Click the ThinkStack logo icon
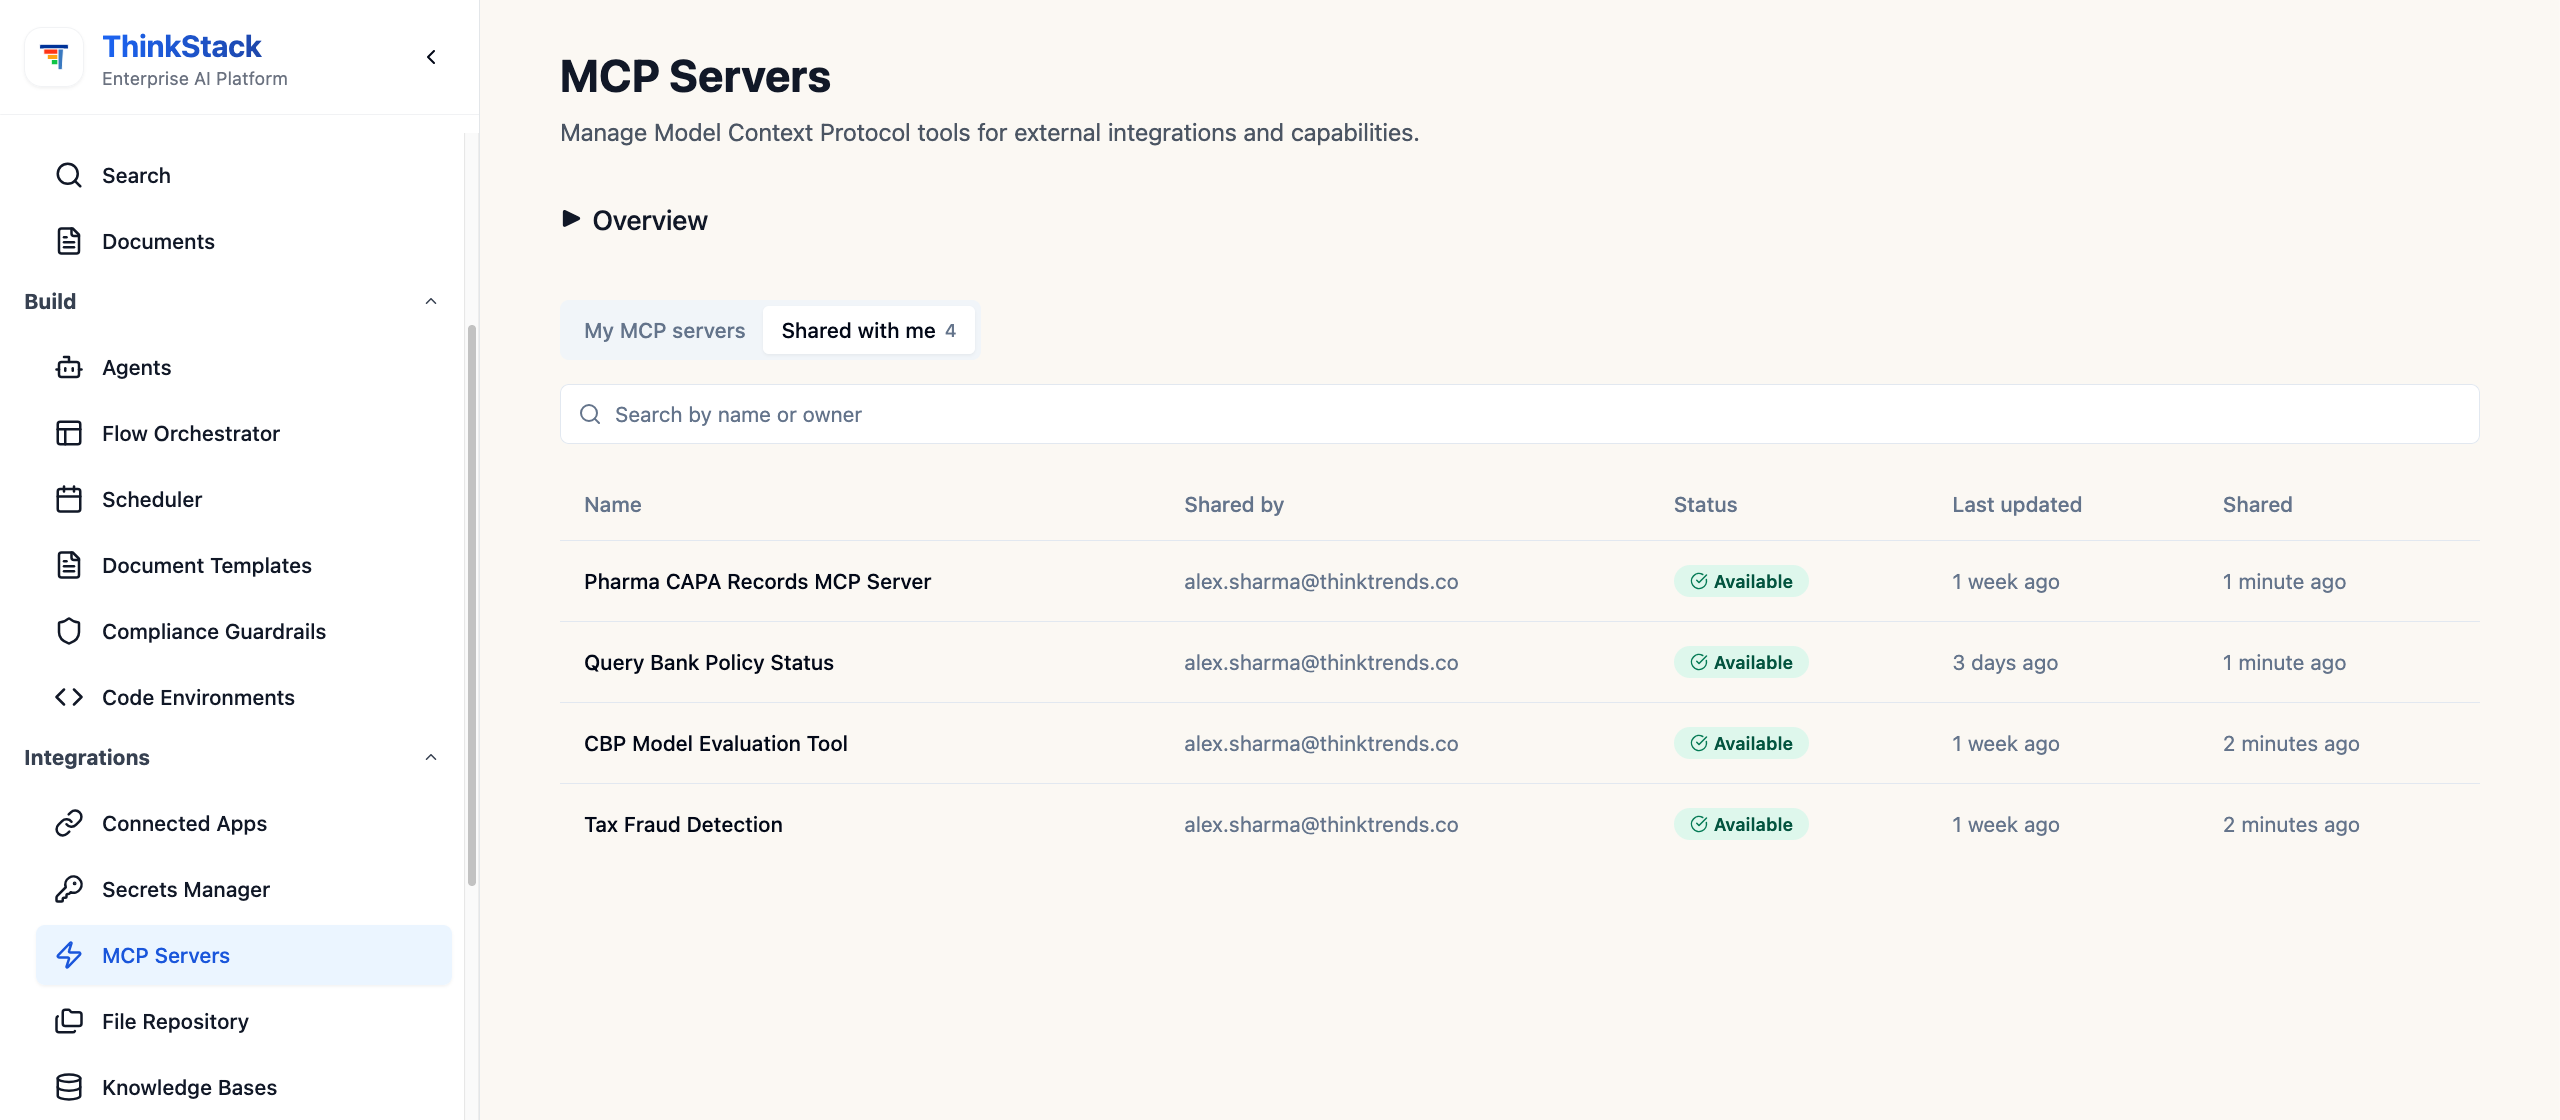 click(54, 58)
